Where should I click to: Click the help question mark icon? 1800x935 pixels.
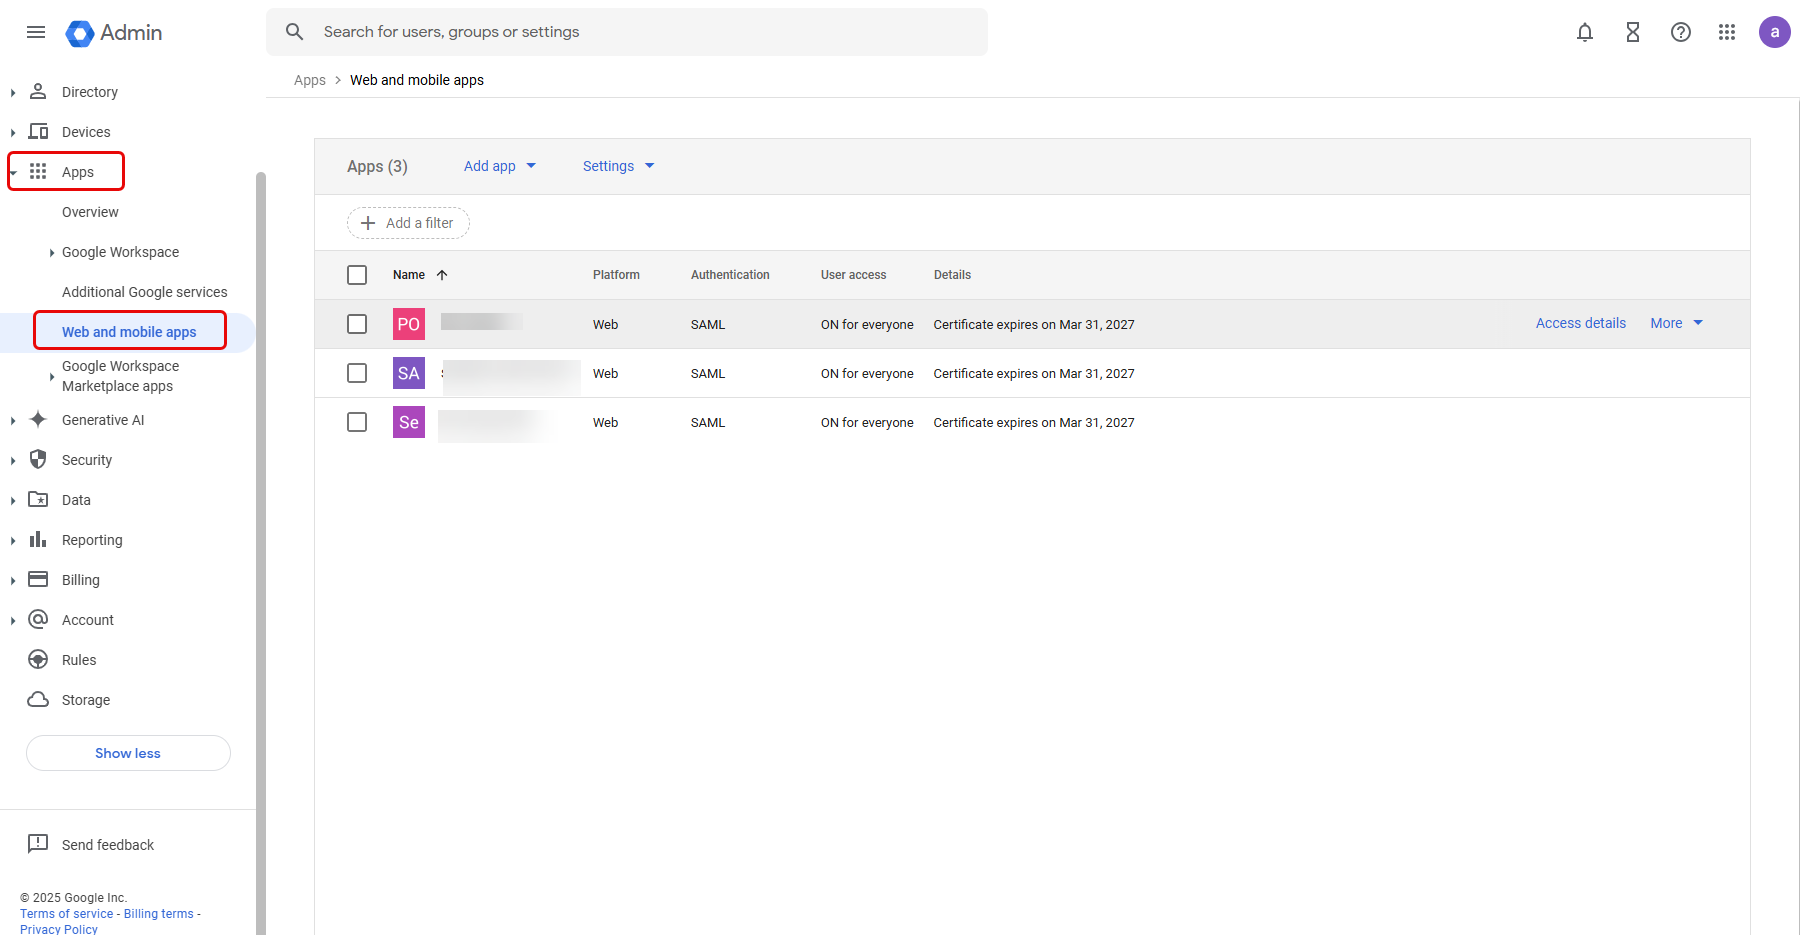[x=1680, y=32]
